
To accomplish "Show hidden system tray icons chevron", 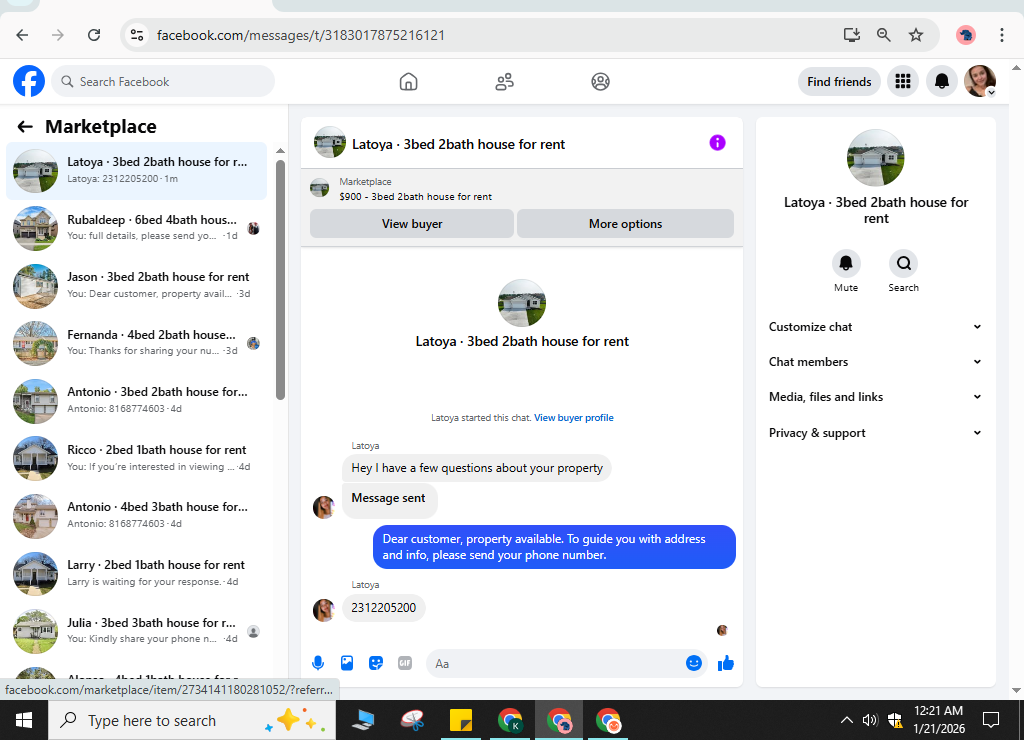I will 846,720.
